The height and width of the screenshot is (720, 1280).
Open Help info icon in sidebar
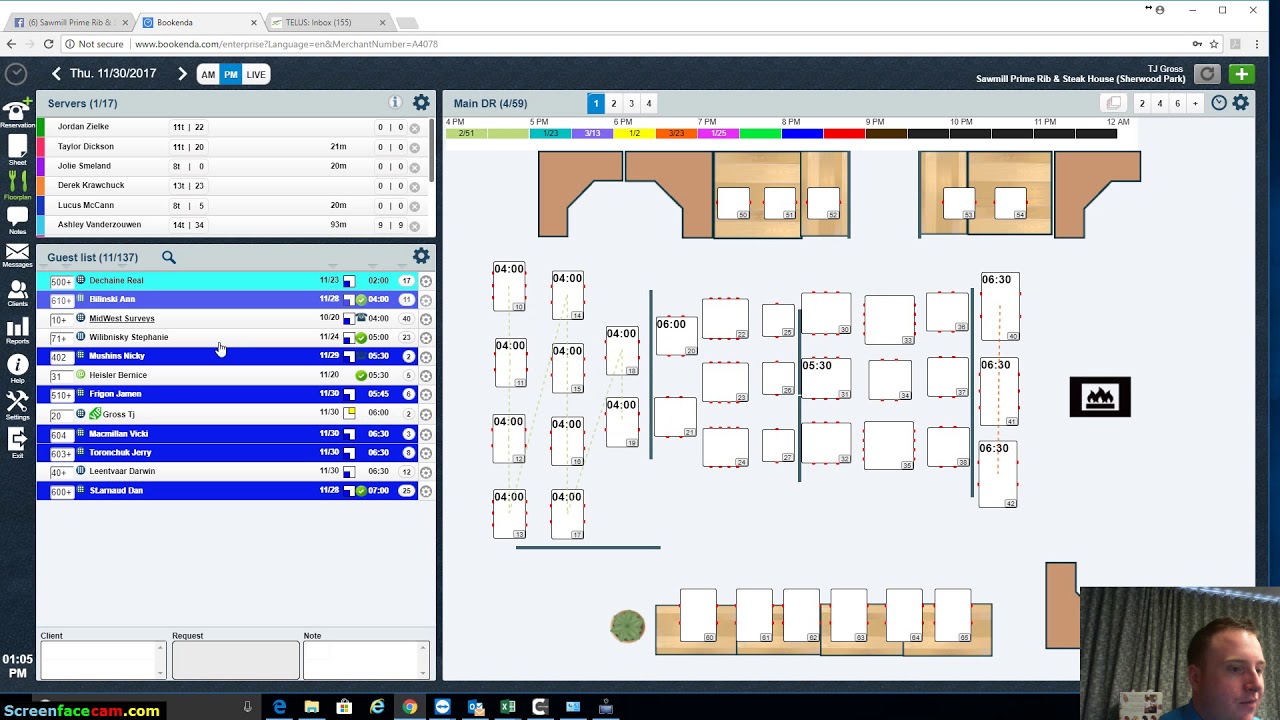coord(17,366)
